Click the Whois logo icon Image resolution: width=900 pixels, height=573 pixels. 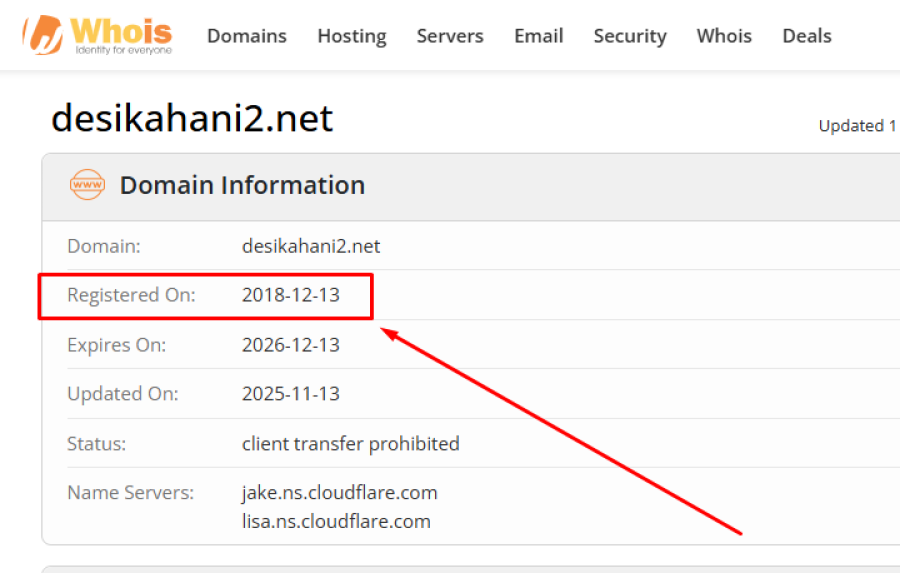(44, 34)
